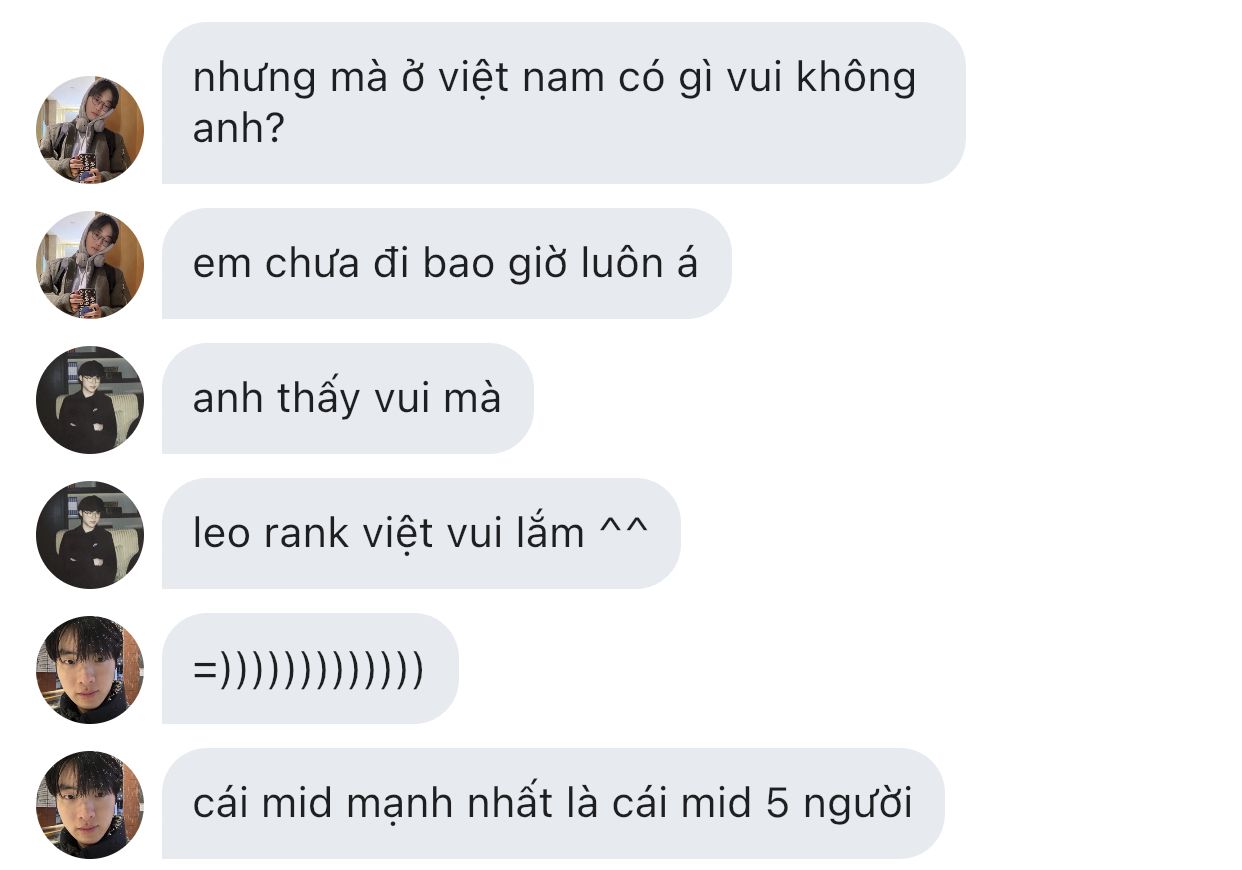Image resolution: width=1242 pixels, height=870 pixels.
Task: Select the "nhưng mà ở việt nam" message bubble
Action: pos(563,103)
